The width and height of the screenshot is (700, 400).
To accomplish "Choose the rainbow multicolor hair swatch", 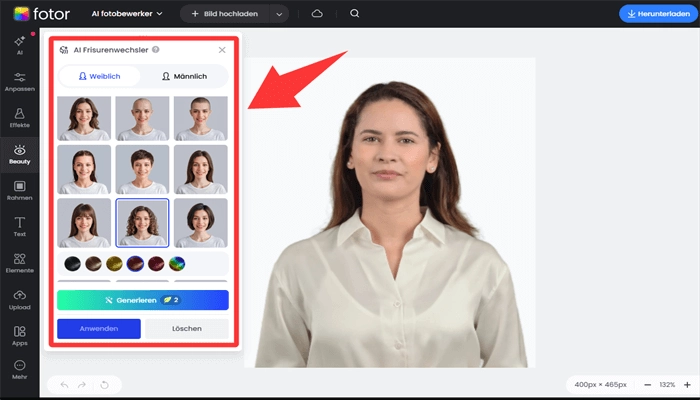I will click(177, 264).
